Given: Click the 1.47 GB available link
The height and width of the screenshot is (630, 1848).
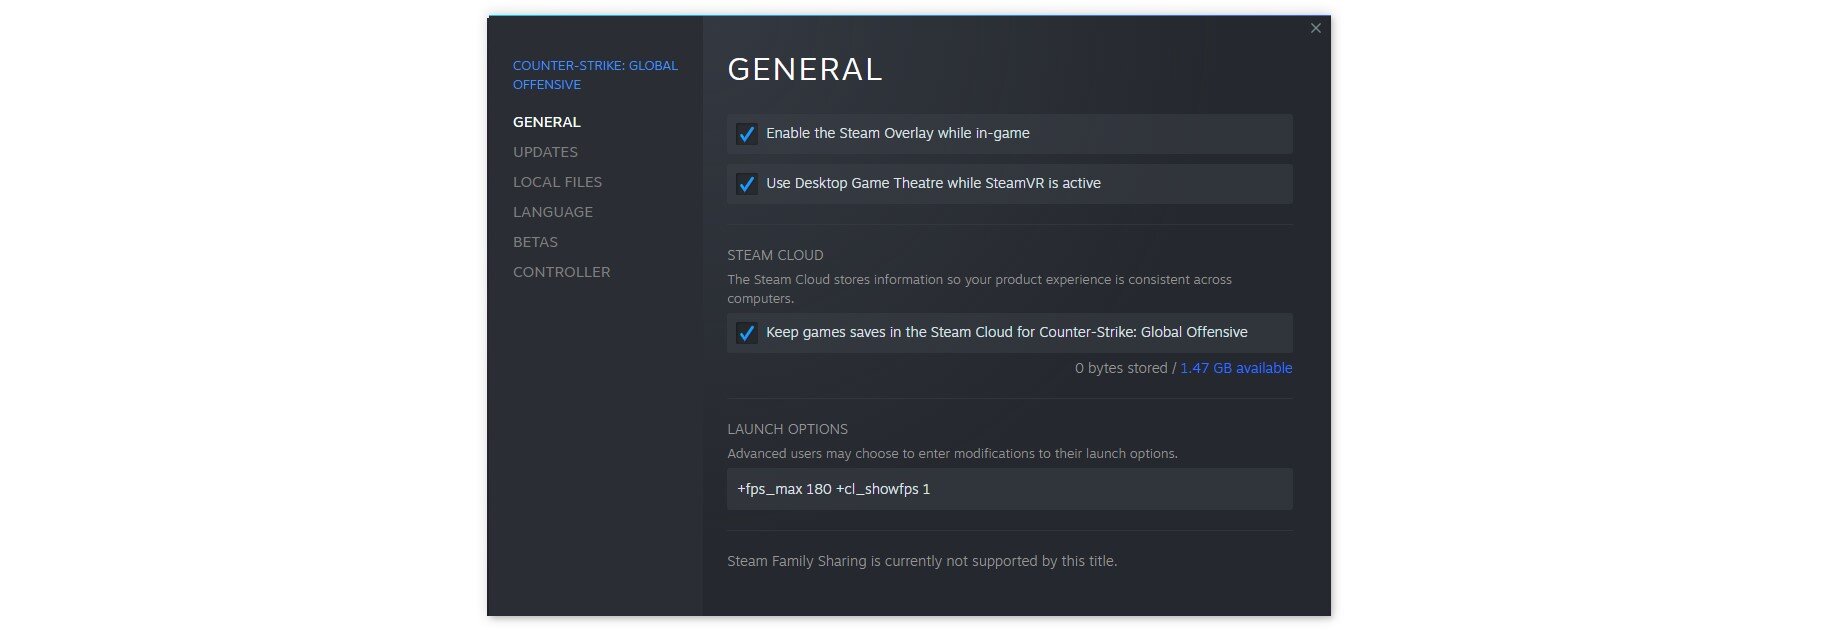Looking at the screenshot, I should (x=1235, y=368).
